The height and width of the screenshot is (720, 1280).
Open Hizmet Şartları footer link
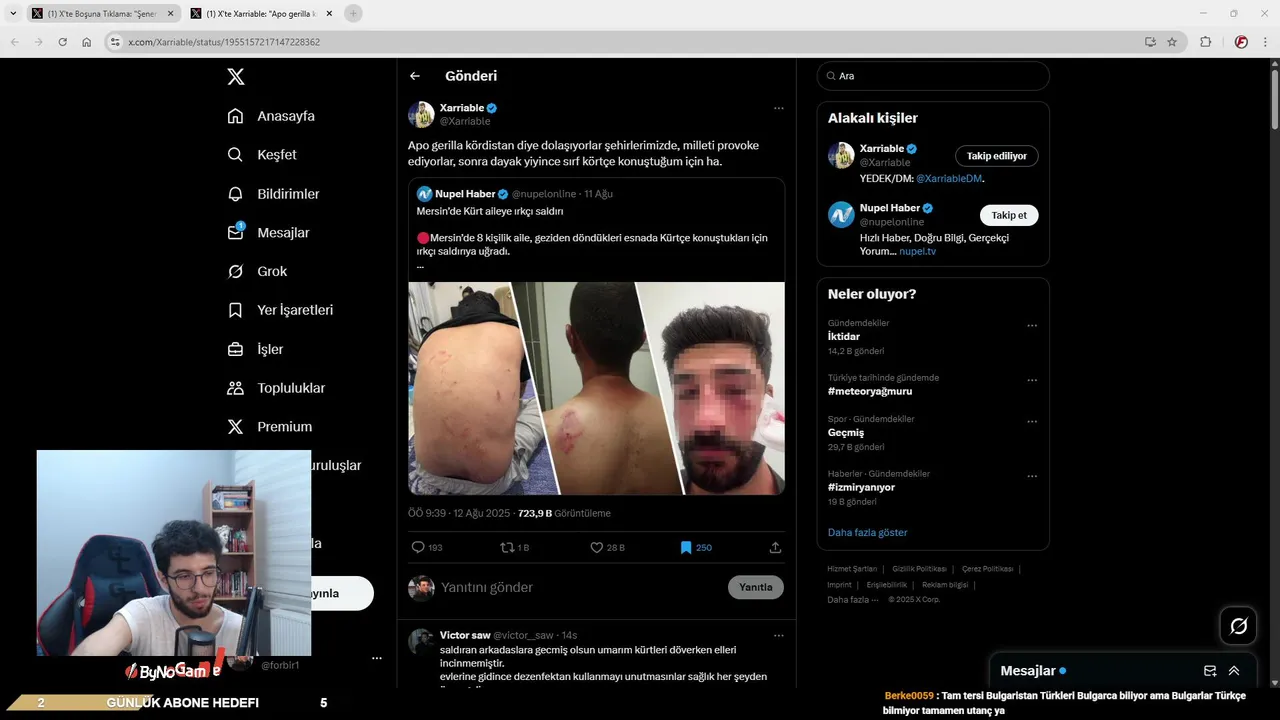click(x=852, y=569)
